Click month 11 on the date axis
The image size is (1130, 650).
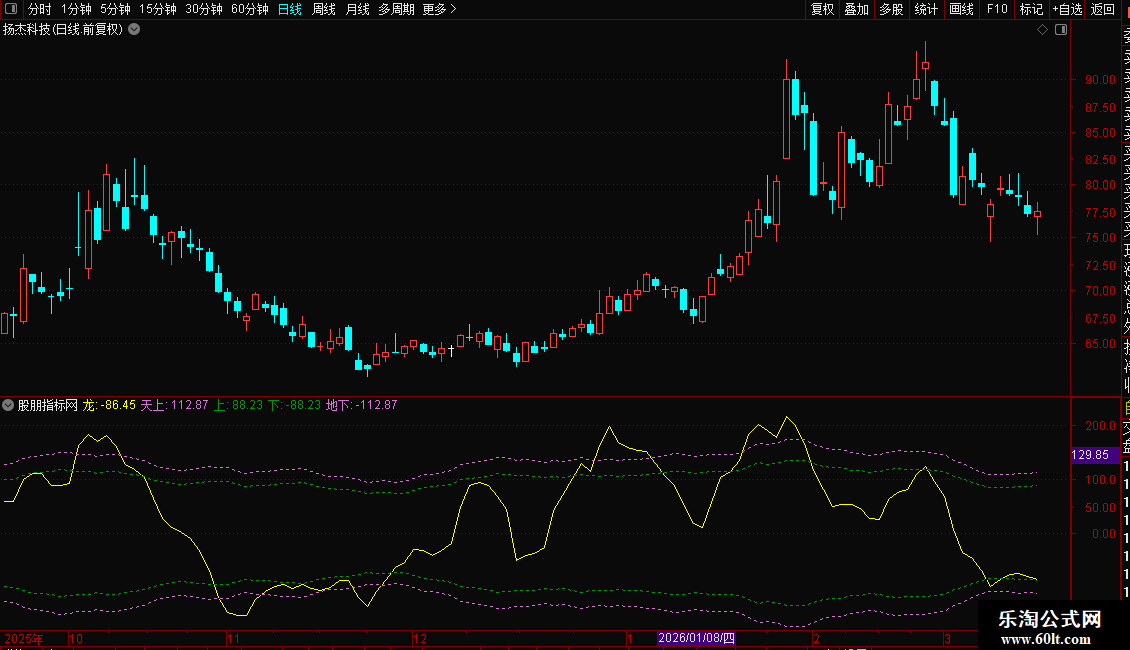(233, 638)
